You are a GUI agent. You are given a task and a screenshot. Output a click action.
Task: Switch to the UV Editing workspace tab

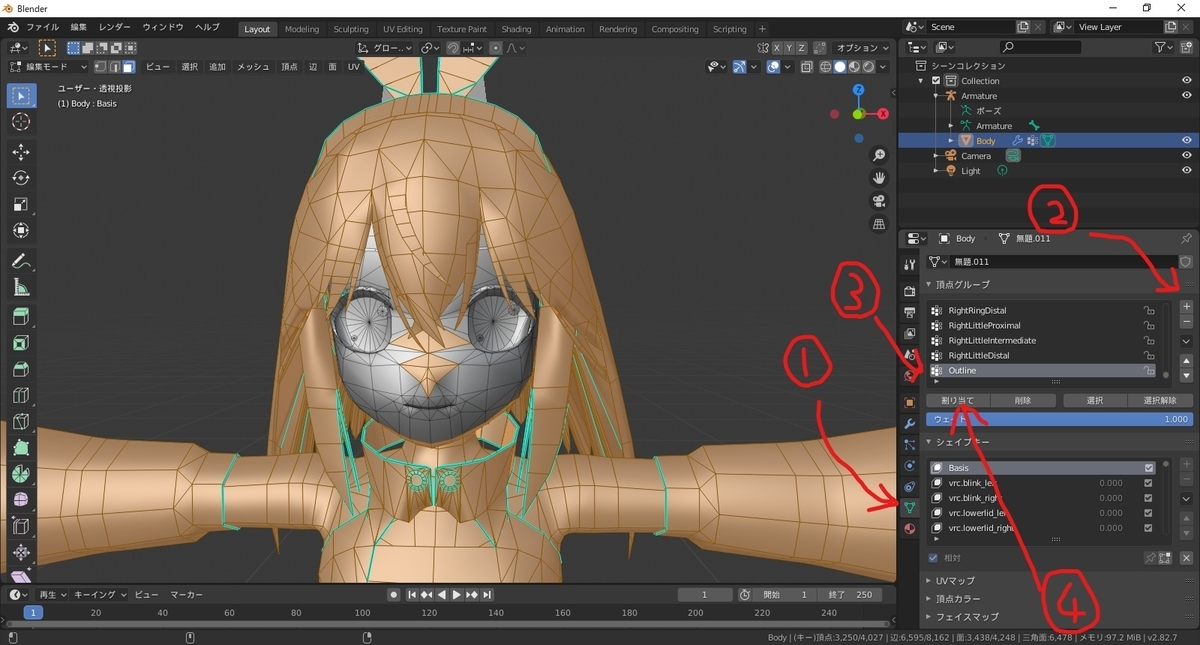[403, 29]
